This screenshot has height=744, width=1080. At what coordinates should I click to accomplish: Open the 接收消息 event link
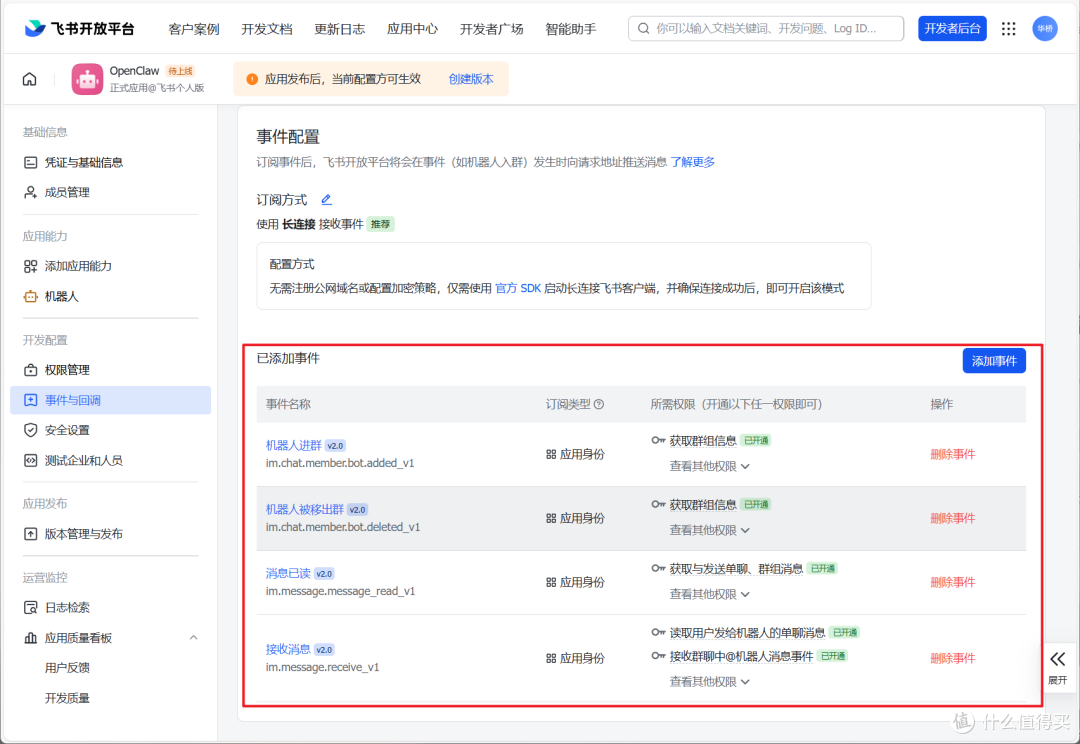click(288, 650)
